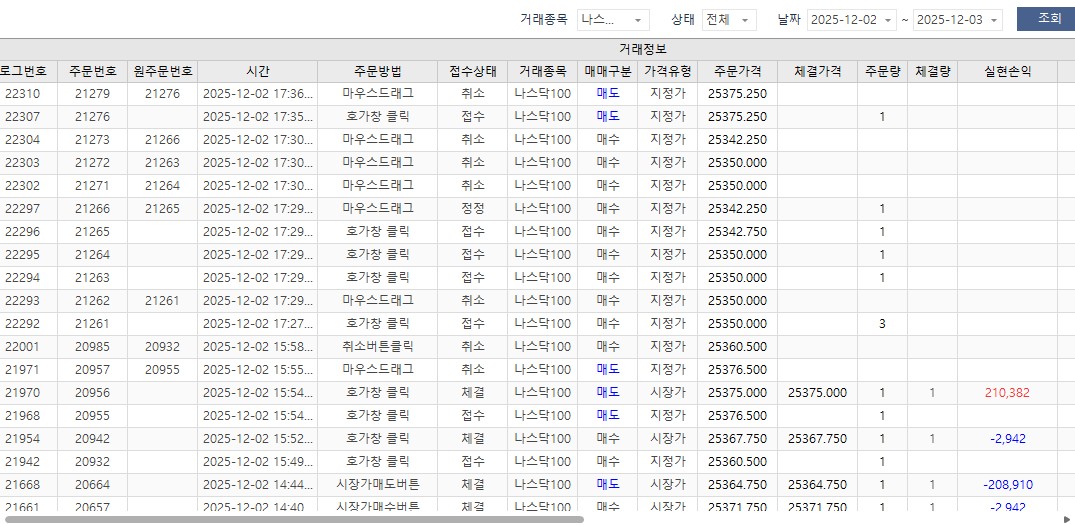The image size is (1075, 525).
Task: Click the 체결량 column header
Action: (932, 71)
